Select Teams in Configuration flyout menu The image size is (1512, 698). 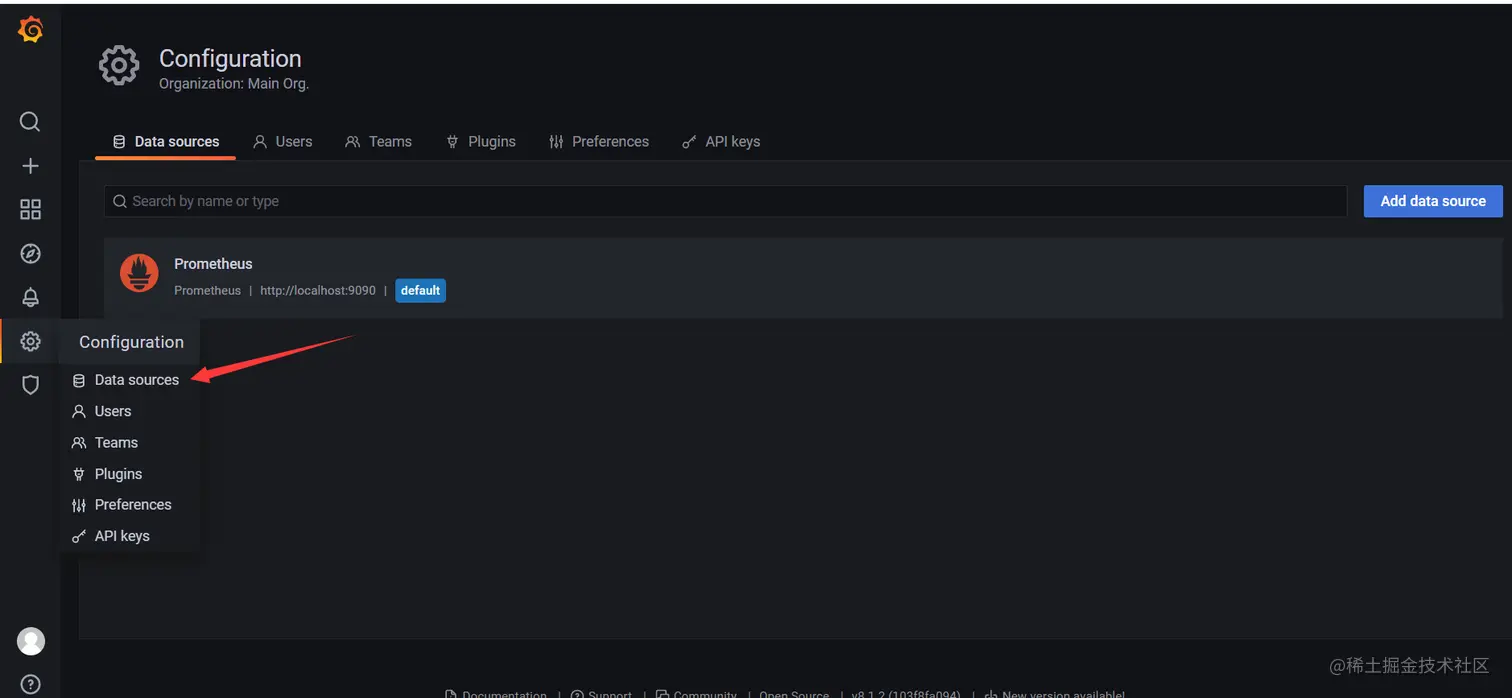(x=105, y=442)
